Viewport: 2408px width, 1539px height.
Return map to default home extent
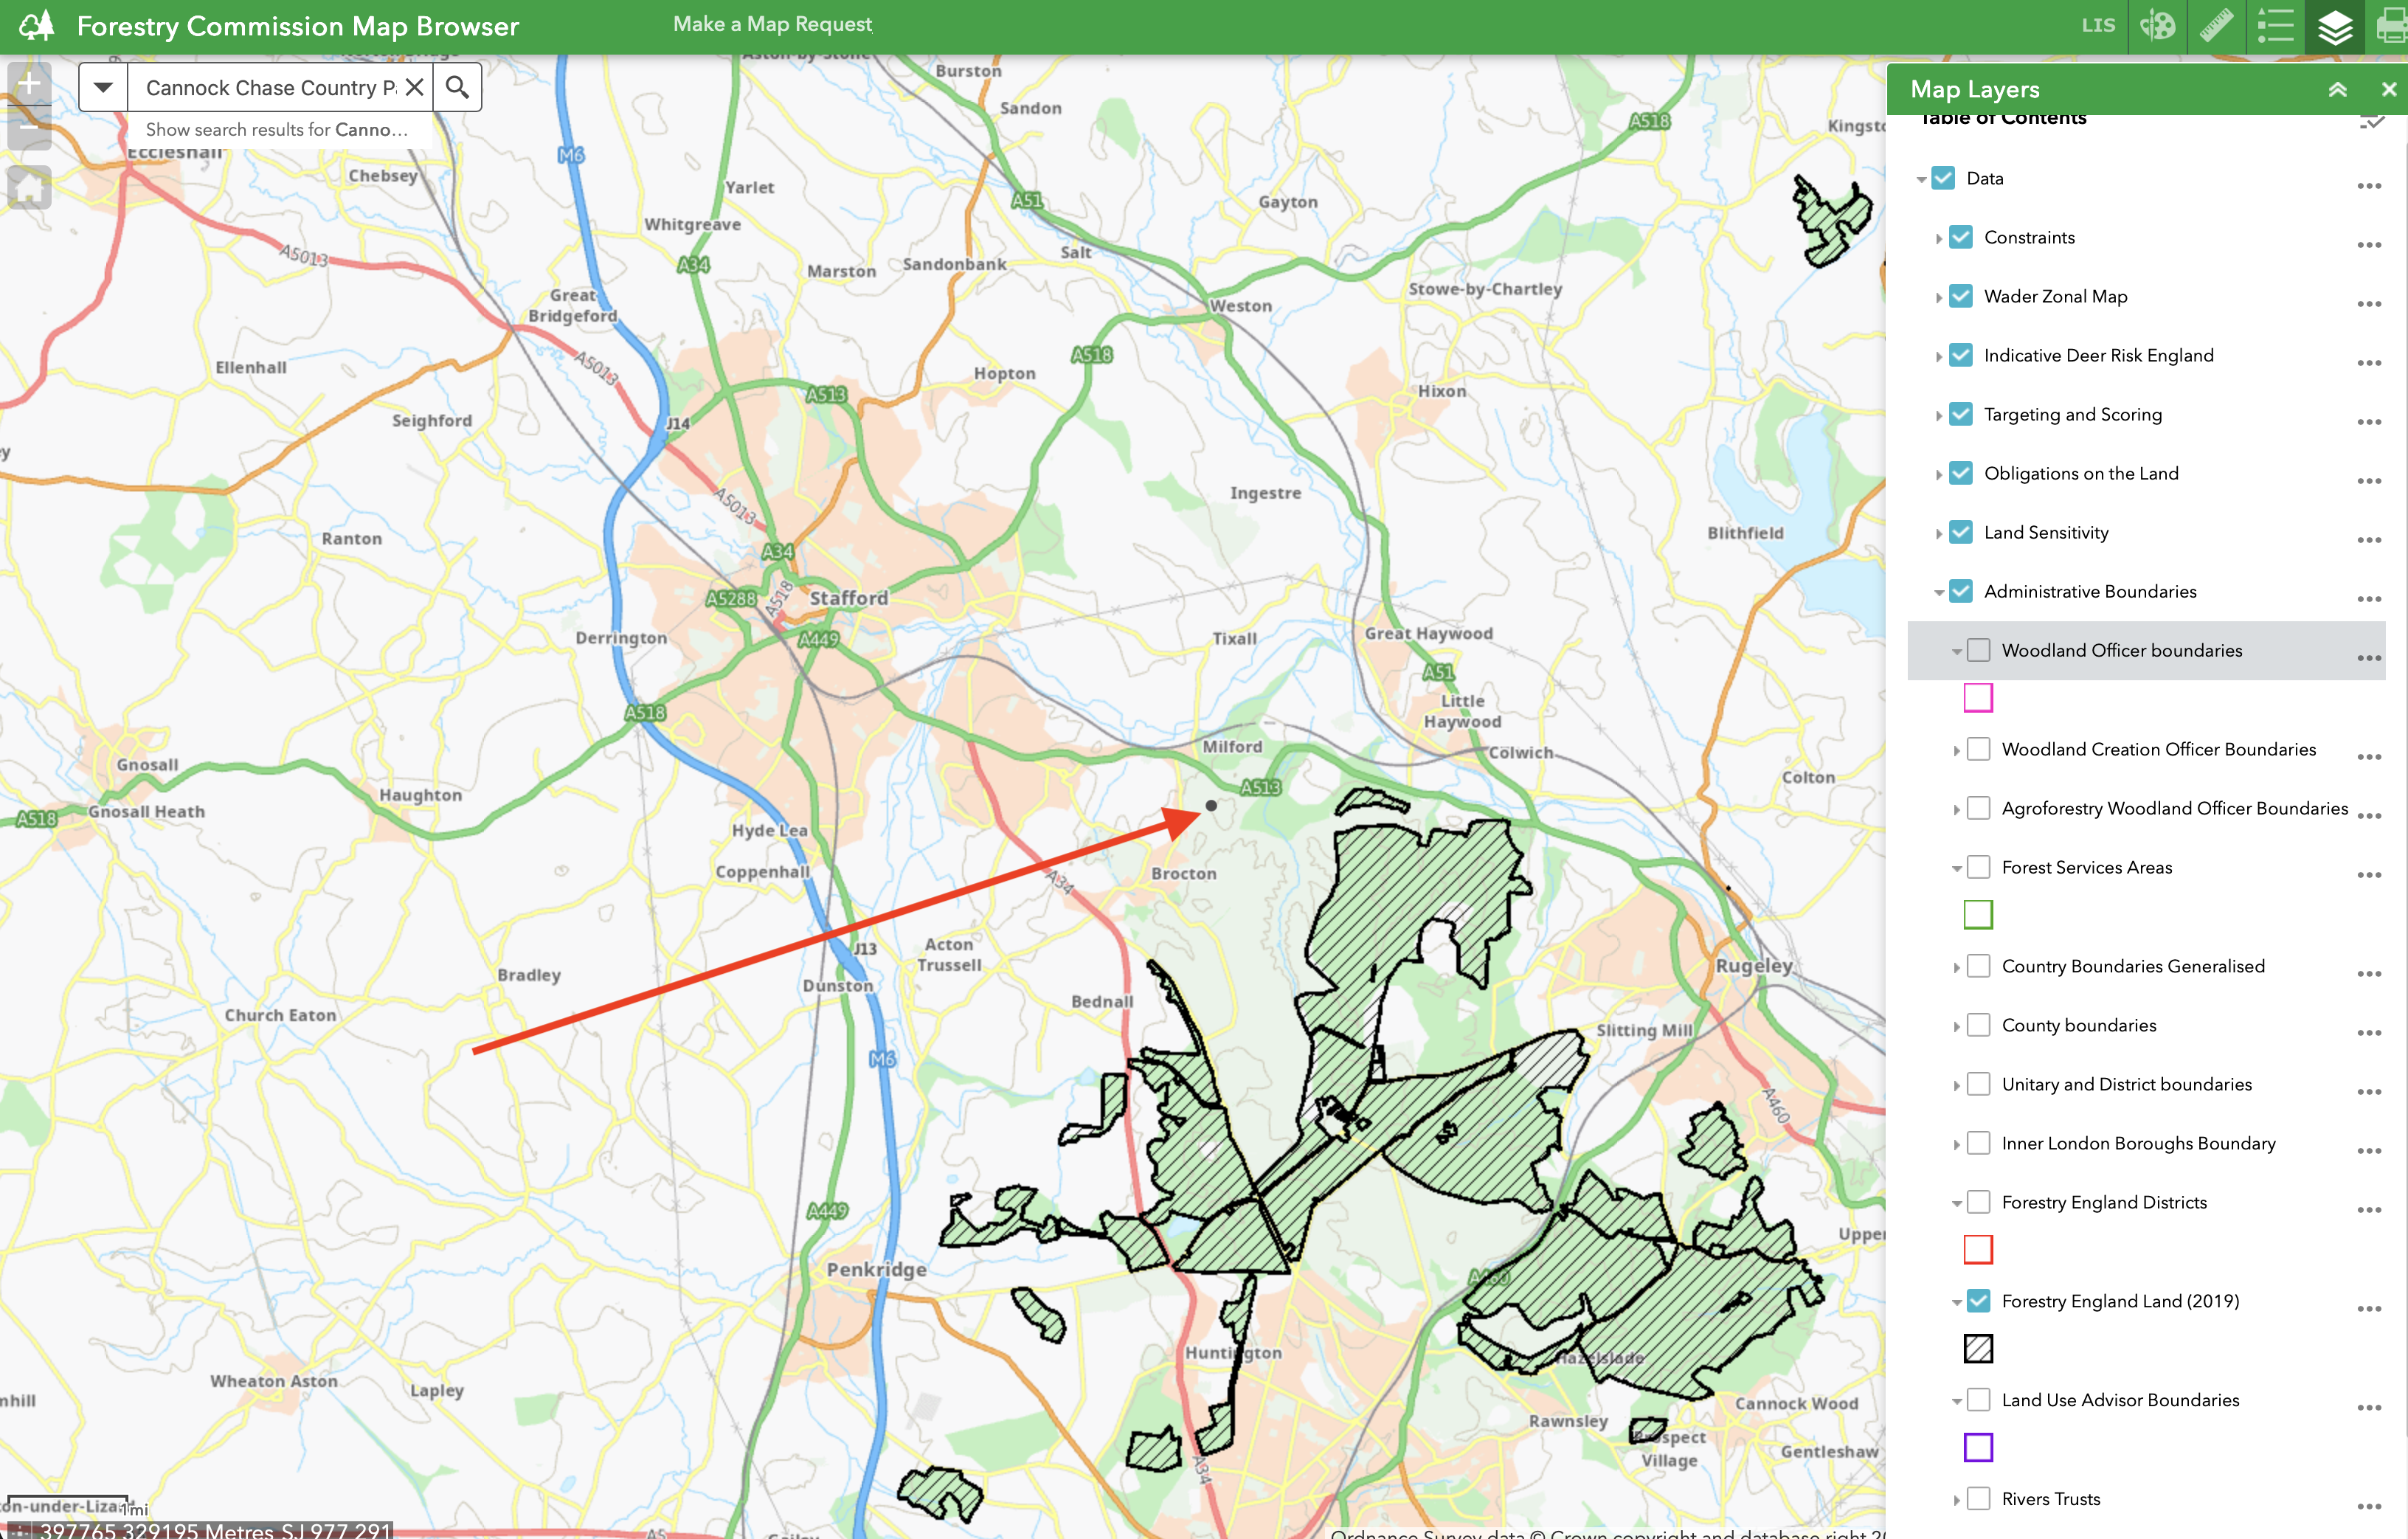29,187
